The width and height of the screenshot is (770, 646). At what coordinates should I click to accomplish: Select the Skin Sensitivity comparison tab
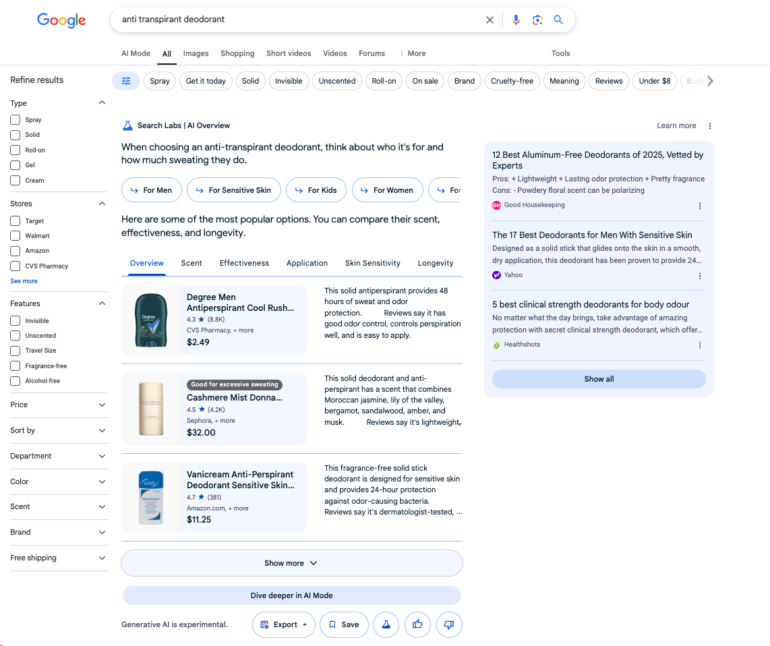pyautogui.click(x=373, y=263)
